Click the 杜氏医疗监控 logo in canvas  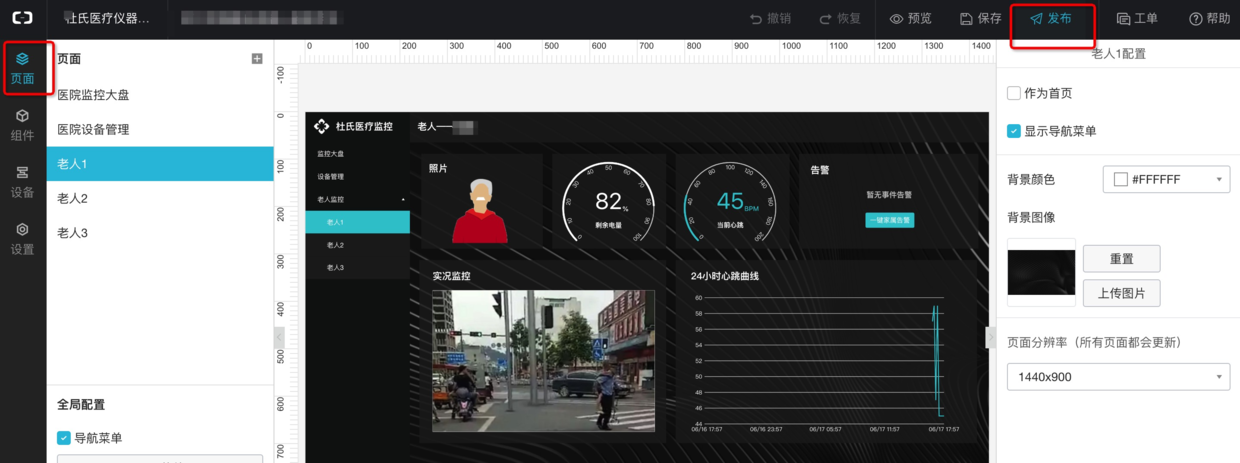pyautogui.click(x=353, y=126)
